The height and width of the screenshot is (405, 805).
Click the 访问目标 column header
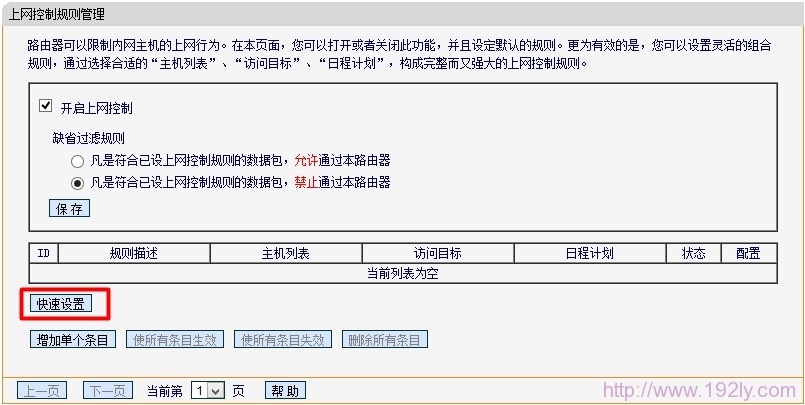[x=438, y=253]
